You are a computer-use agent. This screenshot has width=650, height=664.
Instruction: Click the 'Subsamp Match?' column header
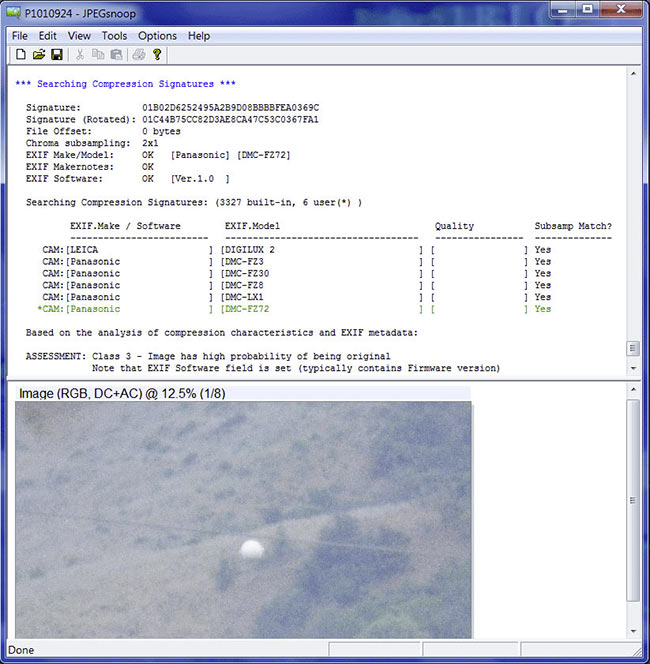pyautogui.click(x=573, y=226)
